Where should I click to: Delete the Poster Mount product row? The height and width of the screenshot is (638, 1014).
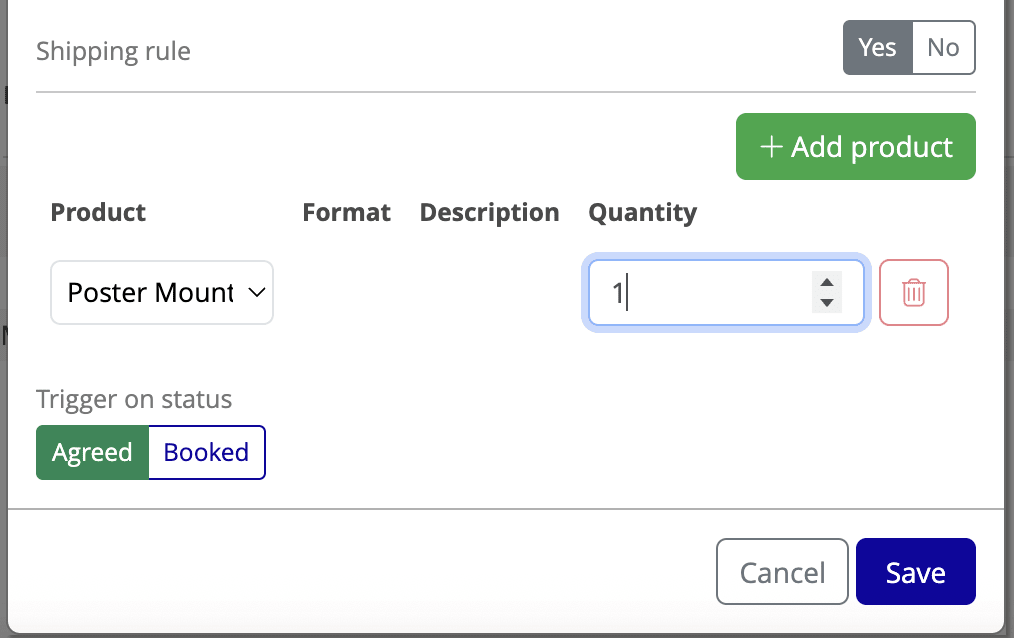[913, 292]
